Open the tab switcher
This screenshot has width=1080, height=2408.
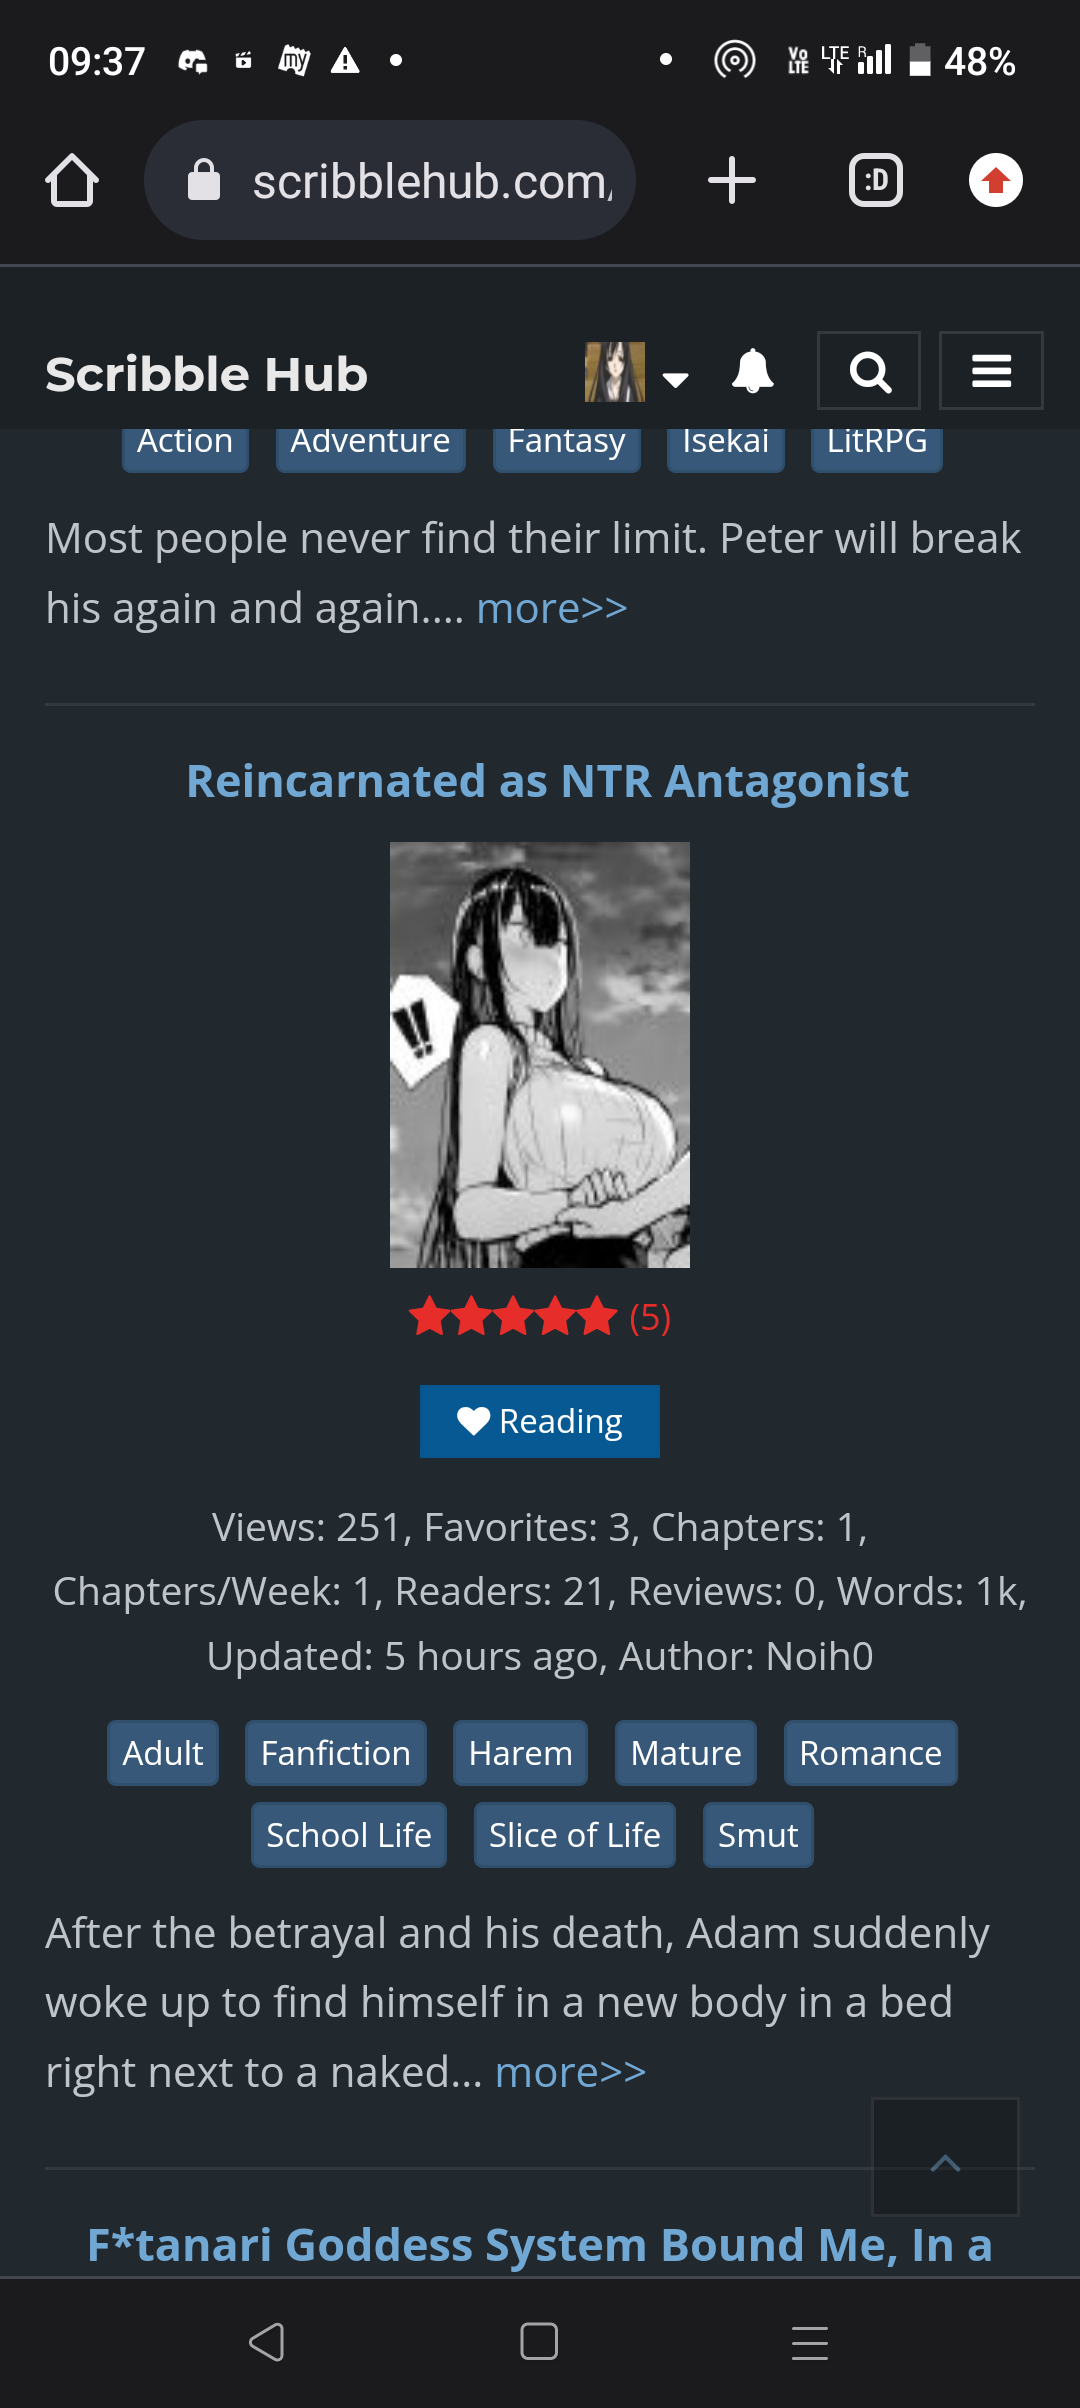coord(876,181)
